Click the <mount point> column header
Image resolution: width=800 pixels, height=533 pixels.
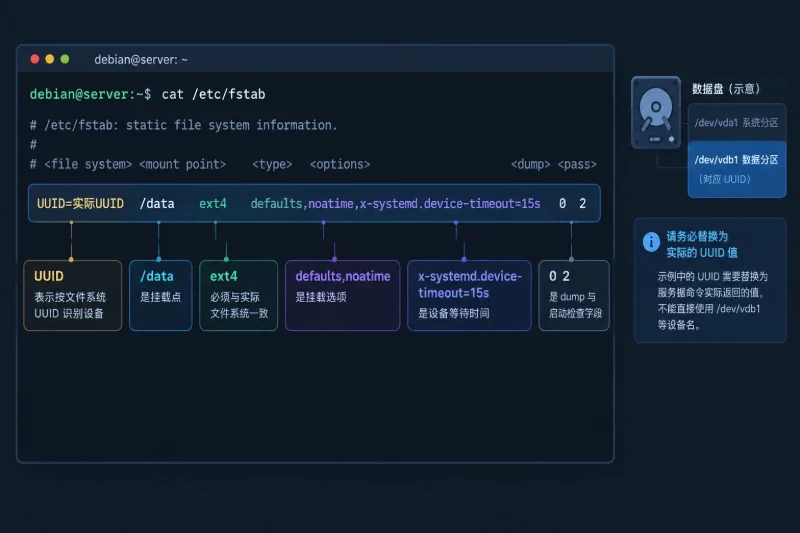pyautogui.click(x=182, y=164)
